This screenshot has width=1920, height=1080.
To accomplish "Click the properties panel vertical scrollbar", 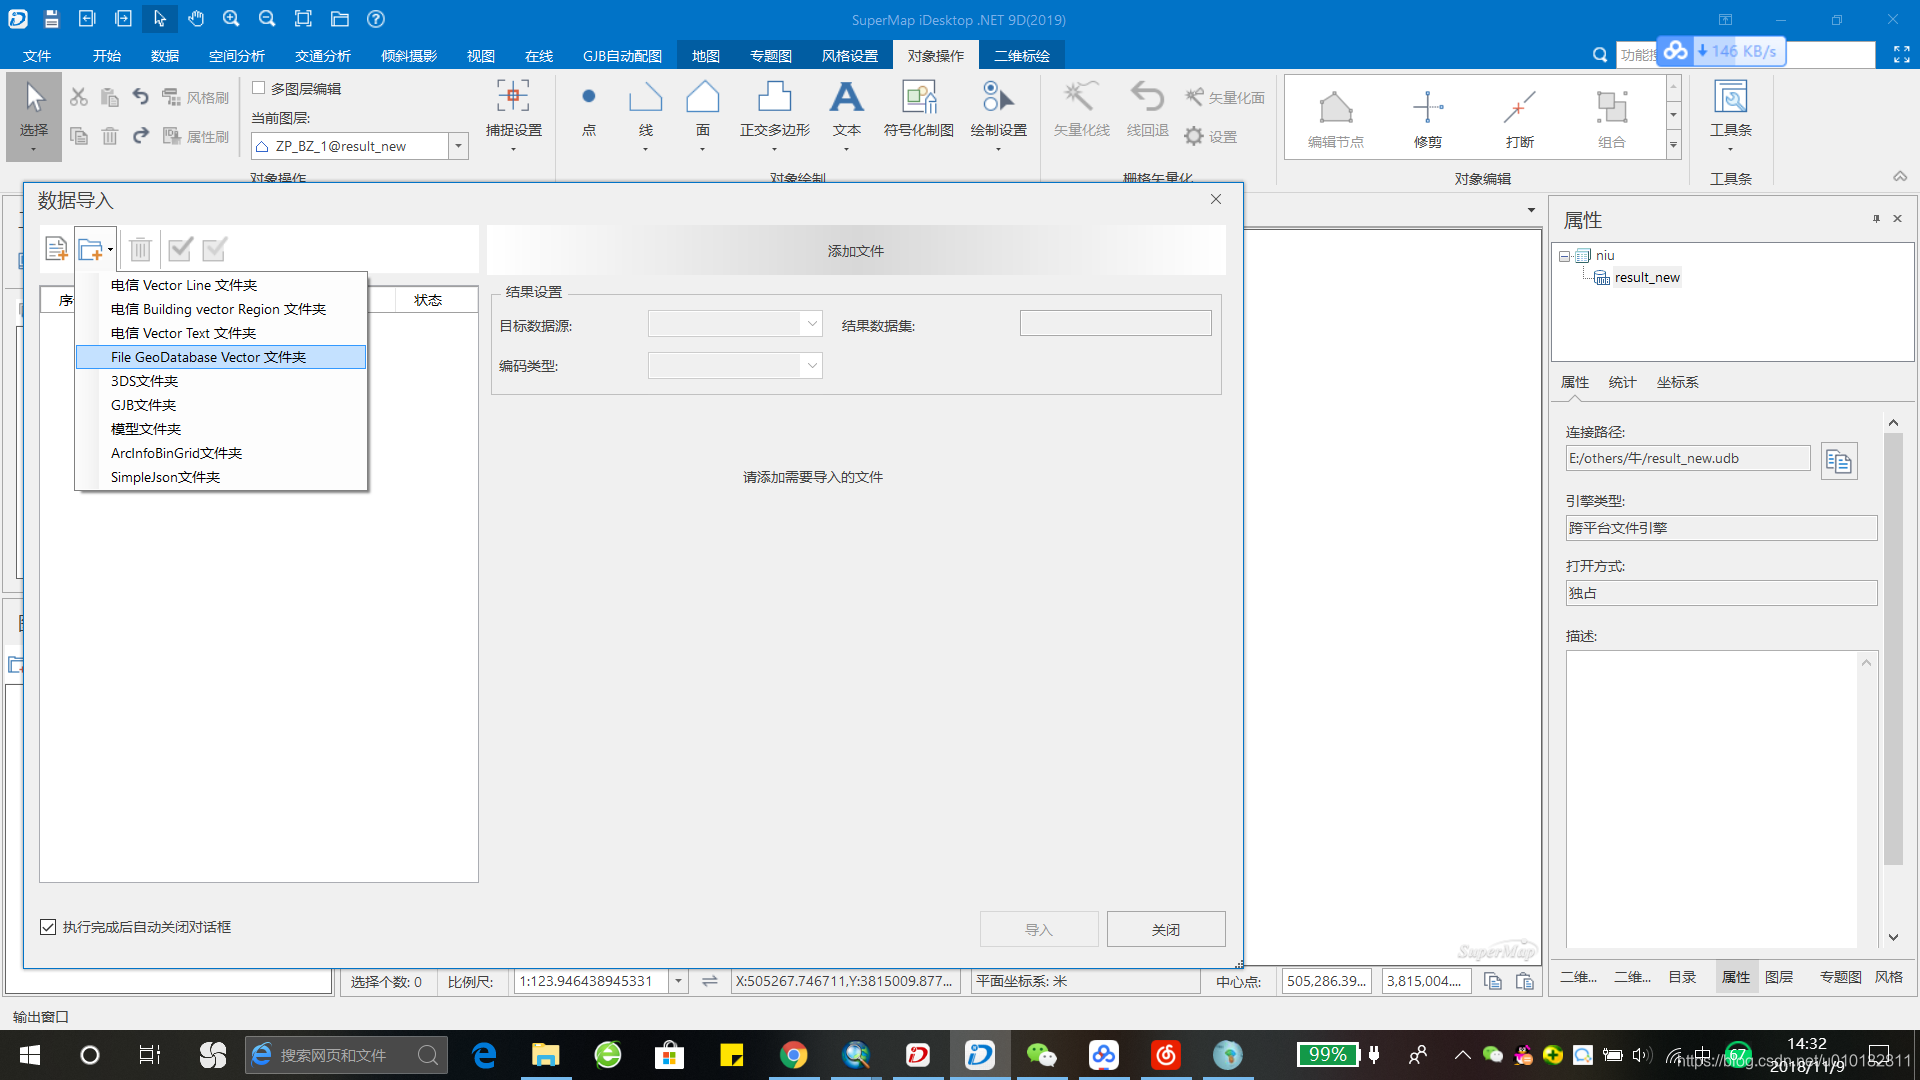I will pyautogui.click(x=1892, y=650).
